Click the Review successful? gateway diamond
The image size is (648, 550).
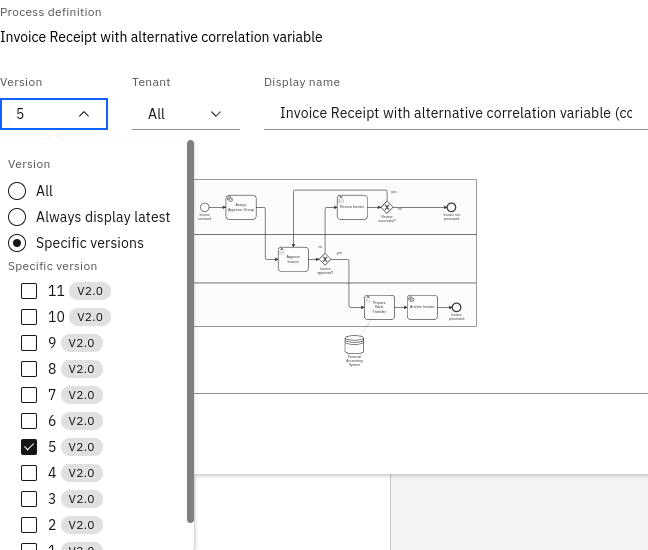pyautogui.click(x=387, y=207)
